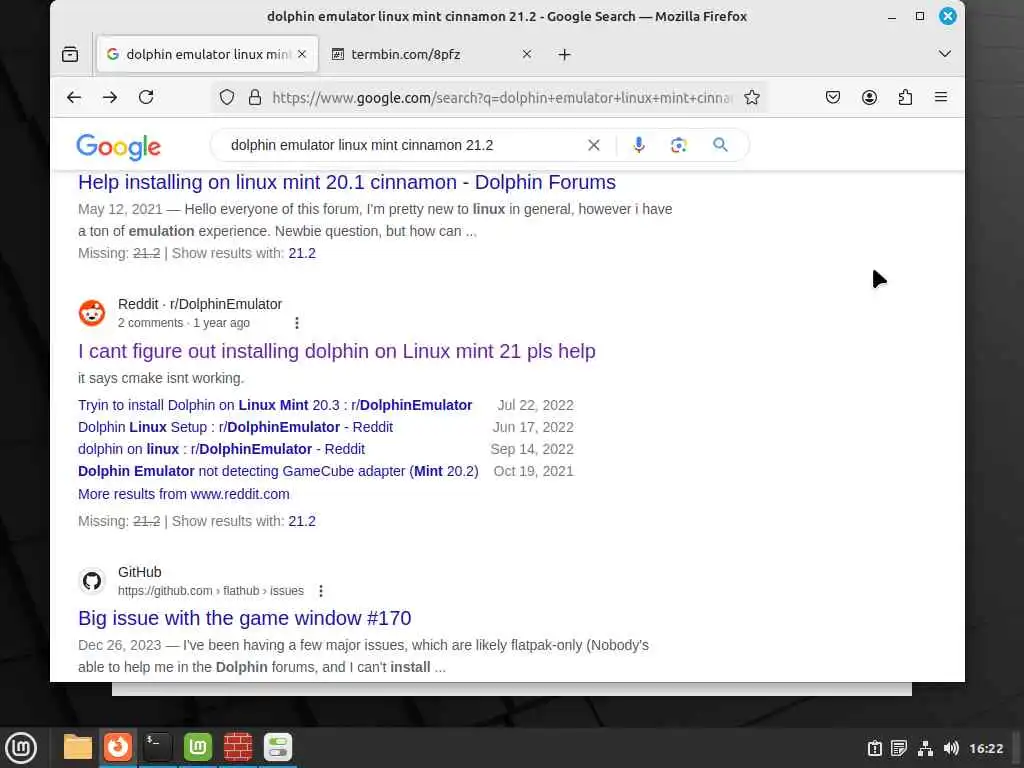Open a new tab

pyautogui.click(x=565, y=54)
